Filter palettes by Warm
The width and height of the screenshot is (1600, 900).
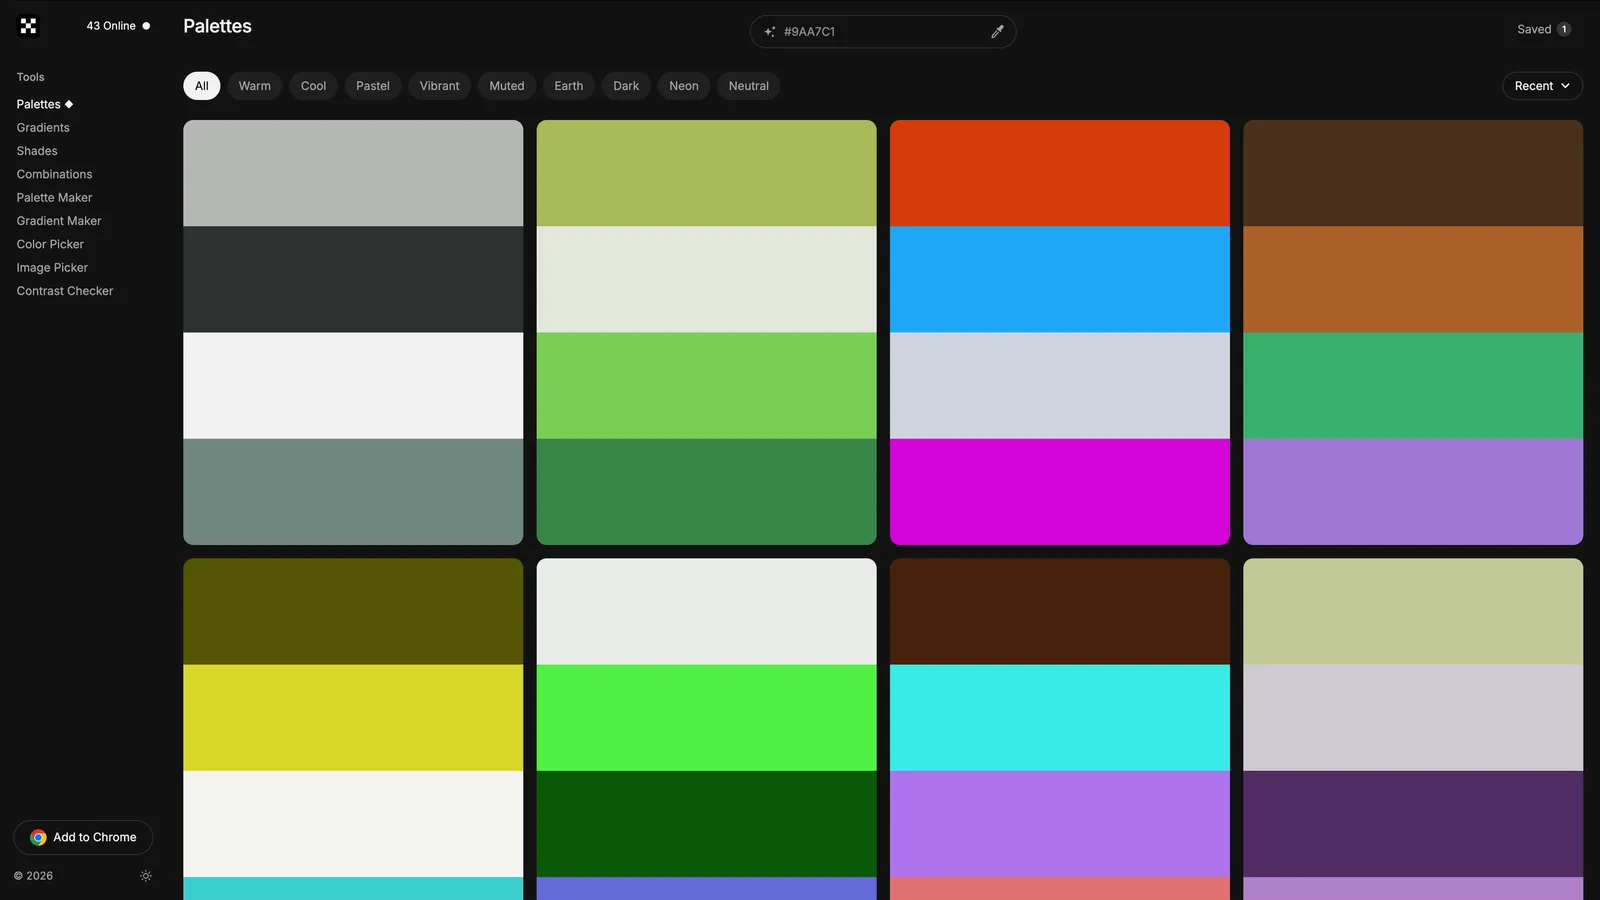[x=255, y=86]
